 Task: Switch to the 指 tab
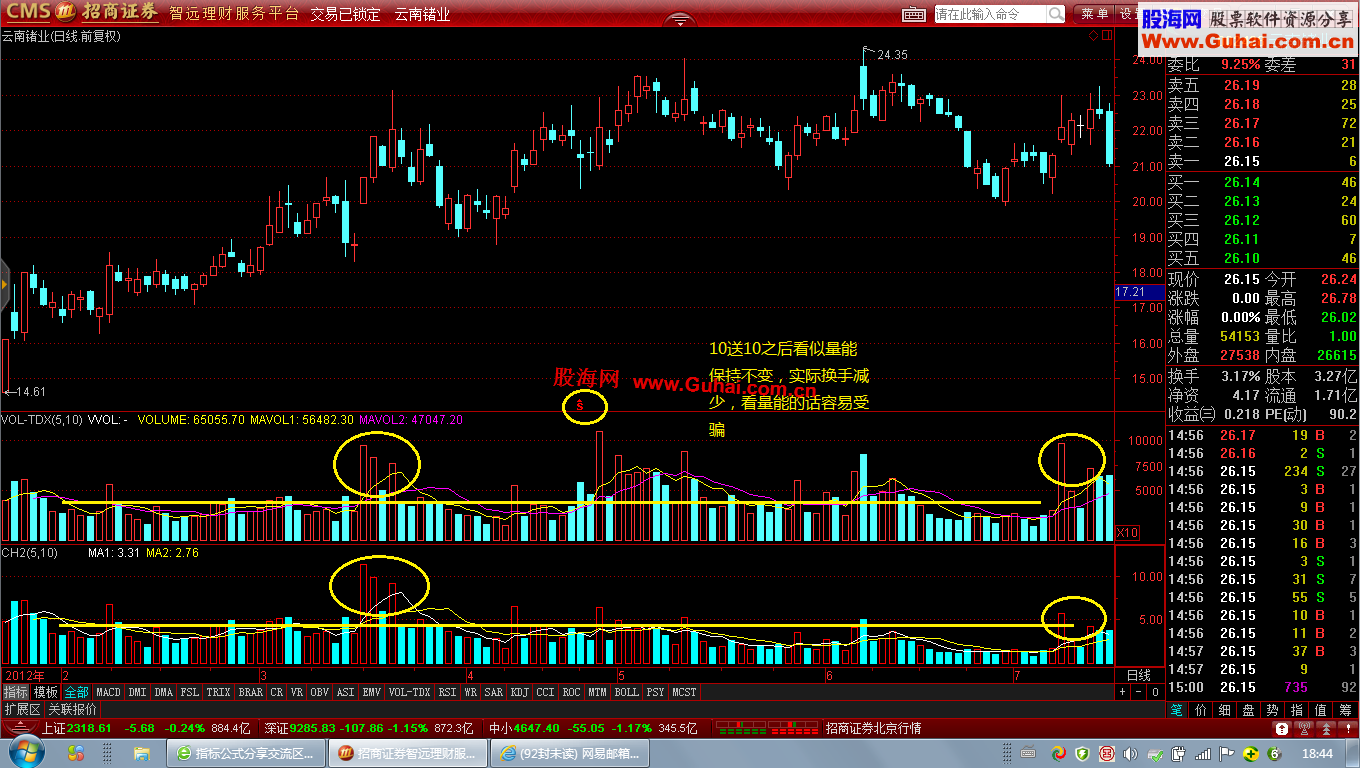coord(1297,710)
